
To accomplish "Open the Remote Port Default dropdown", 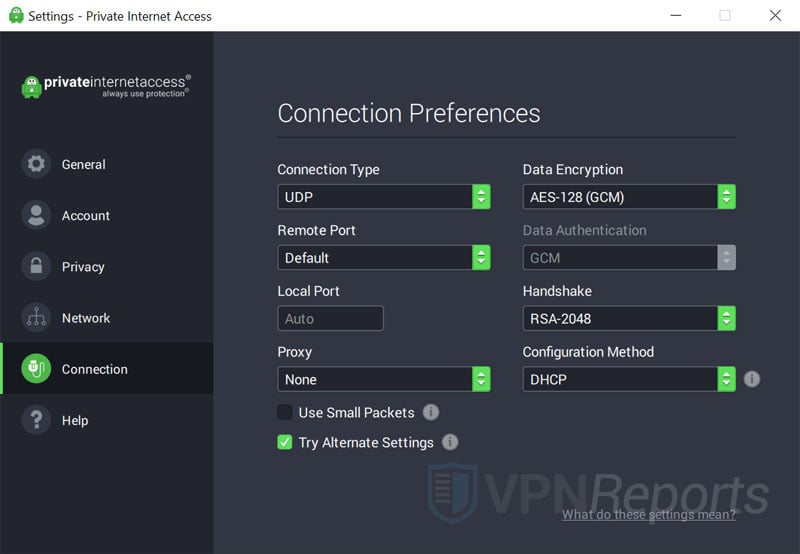I will (384, 258).
